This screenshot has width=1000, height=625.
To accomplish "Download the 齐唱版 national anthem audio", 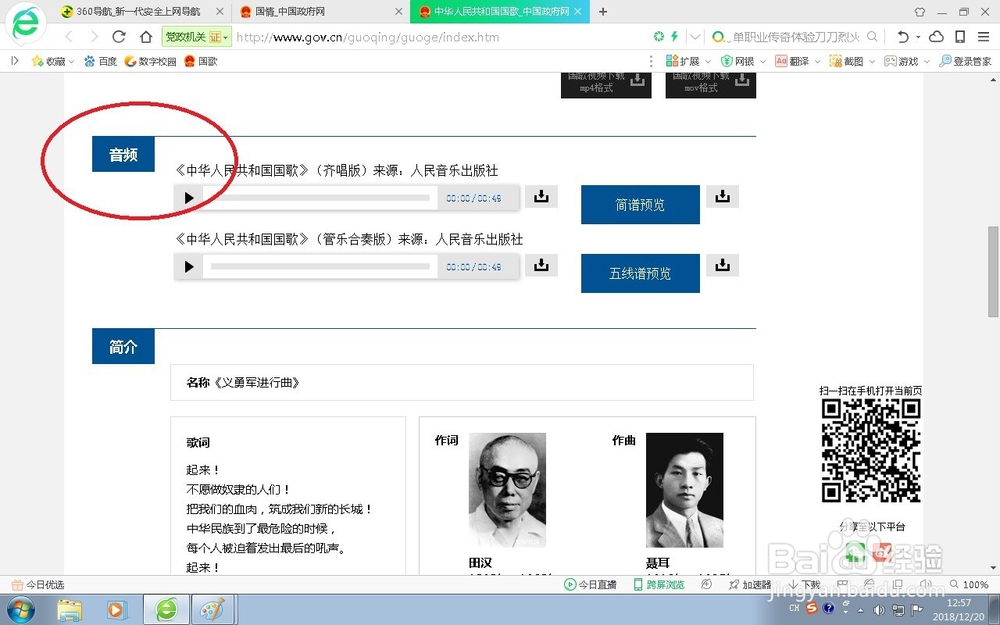I will point(541,196).
